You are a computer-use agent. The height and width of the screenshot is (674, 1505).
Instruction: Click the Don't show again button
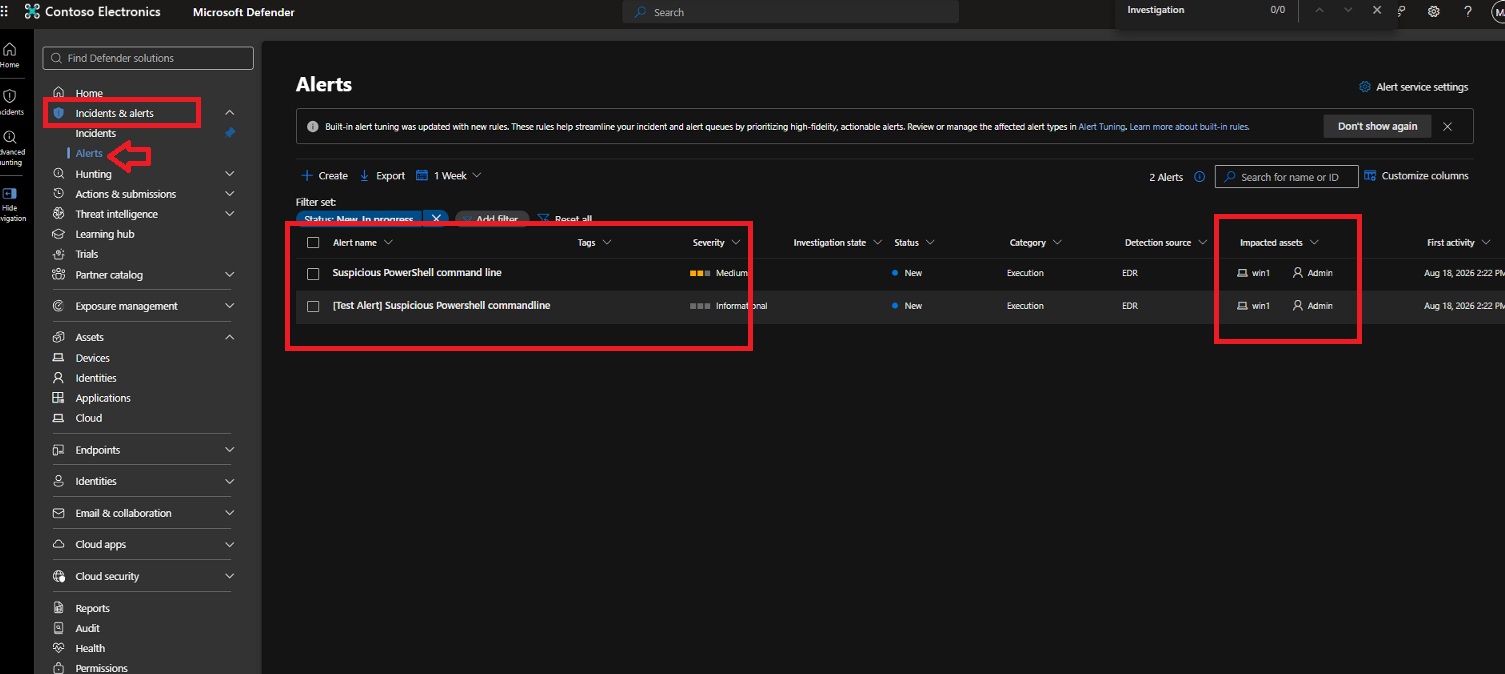point(1377,126)
